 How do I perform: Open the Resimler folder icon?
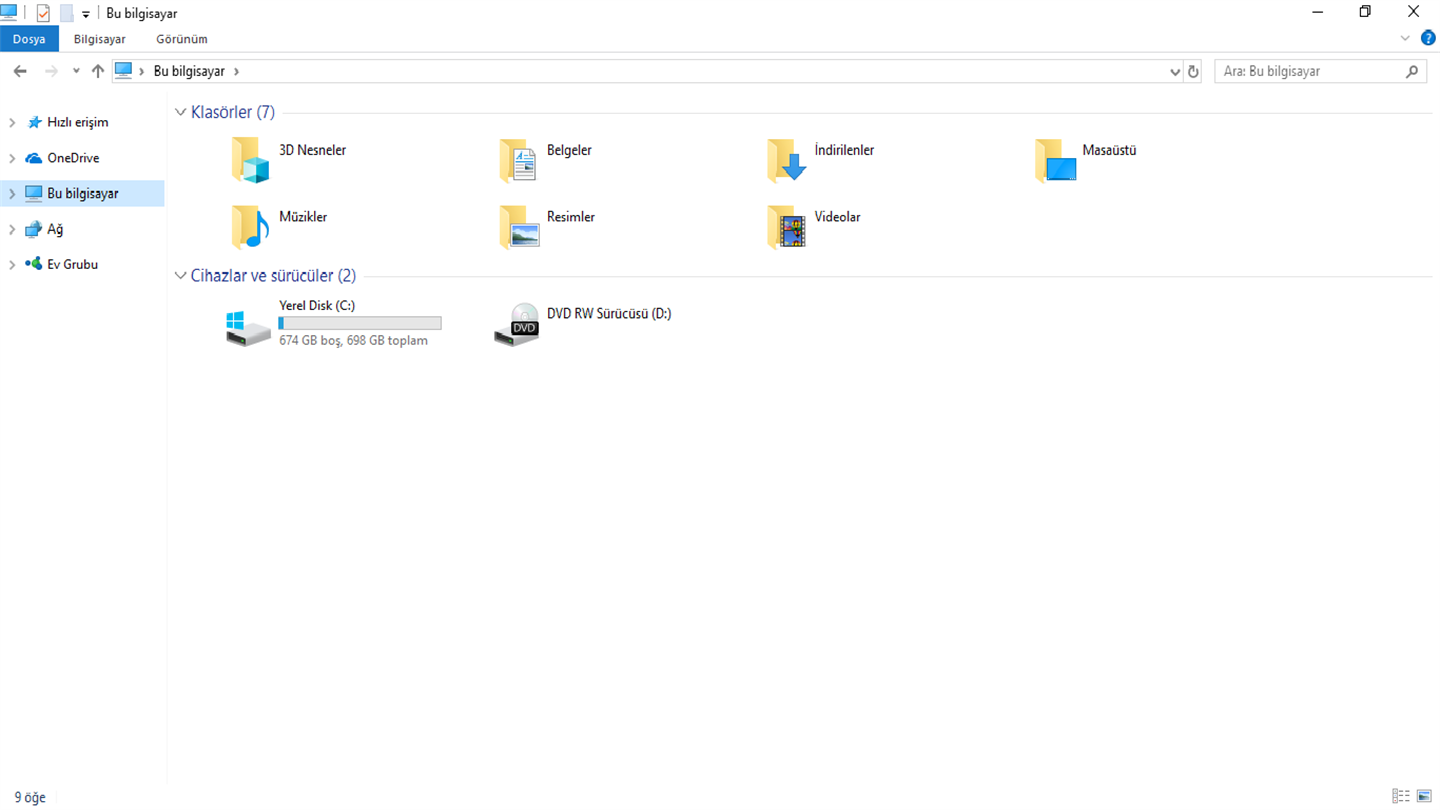click(x=519, y=227)
